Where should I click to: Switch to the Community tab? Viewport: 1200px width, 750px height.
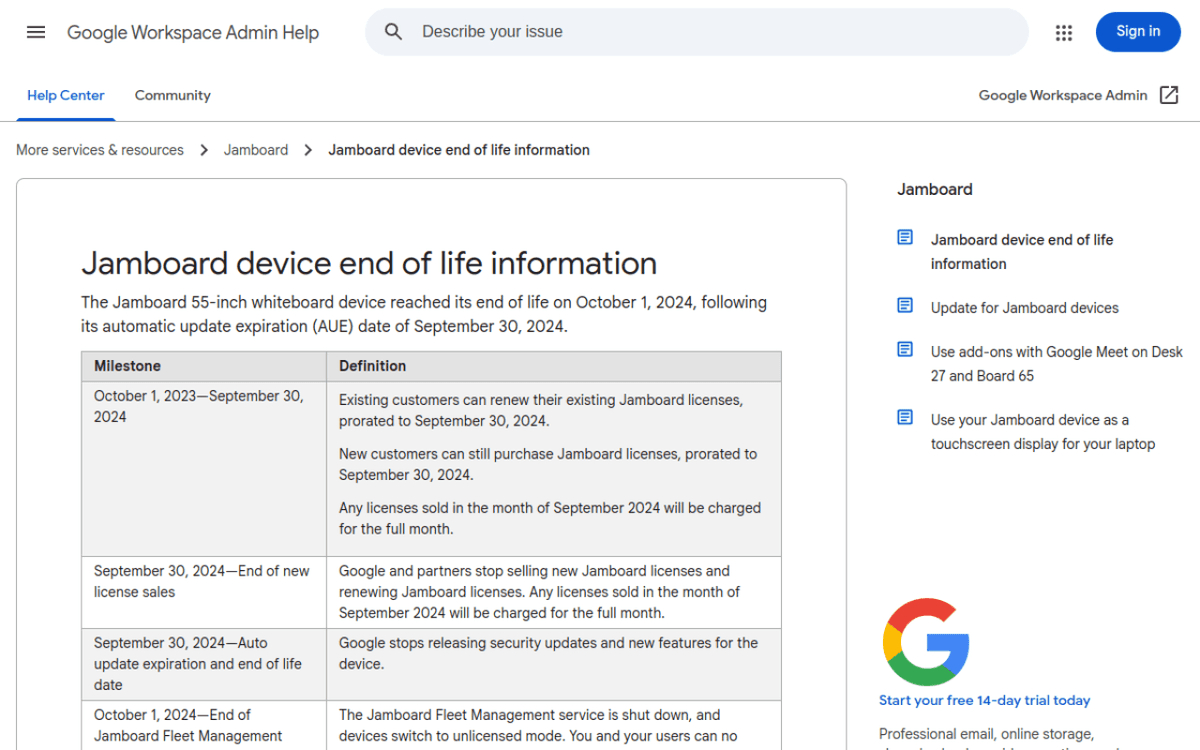click(172, 95)
